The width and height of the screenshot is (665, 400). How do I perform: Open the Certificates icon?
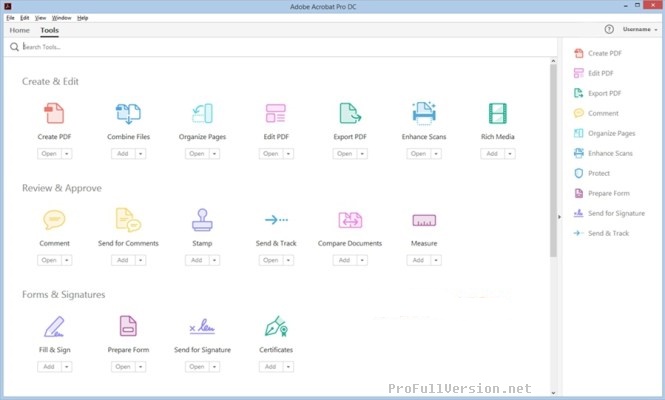[276, 326]
